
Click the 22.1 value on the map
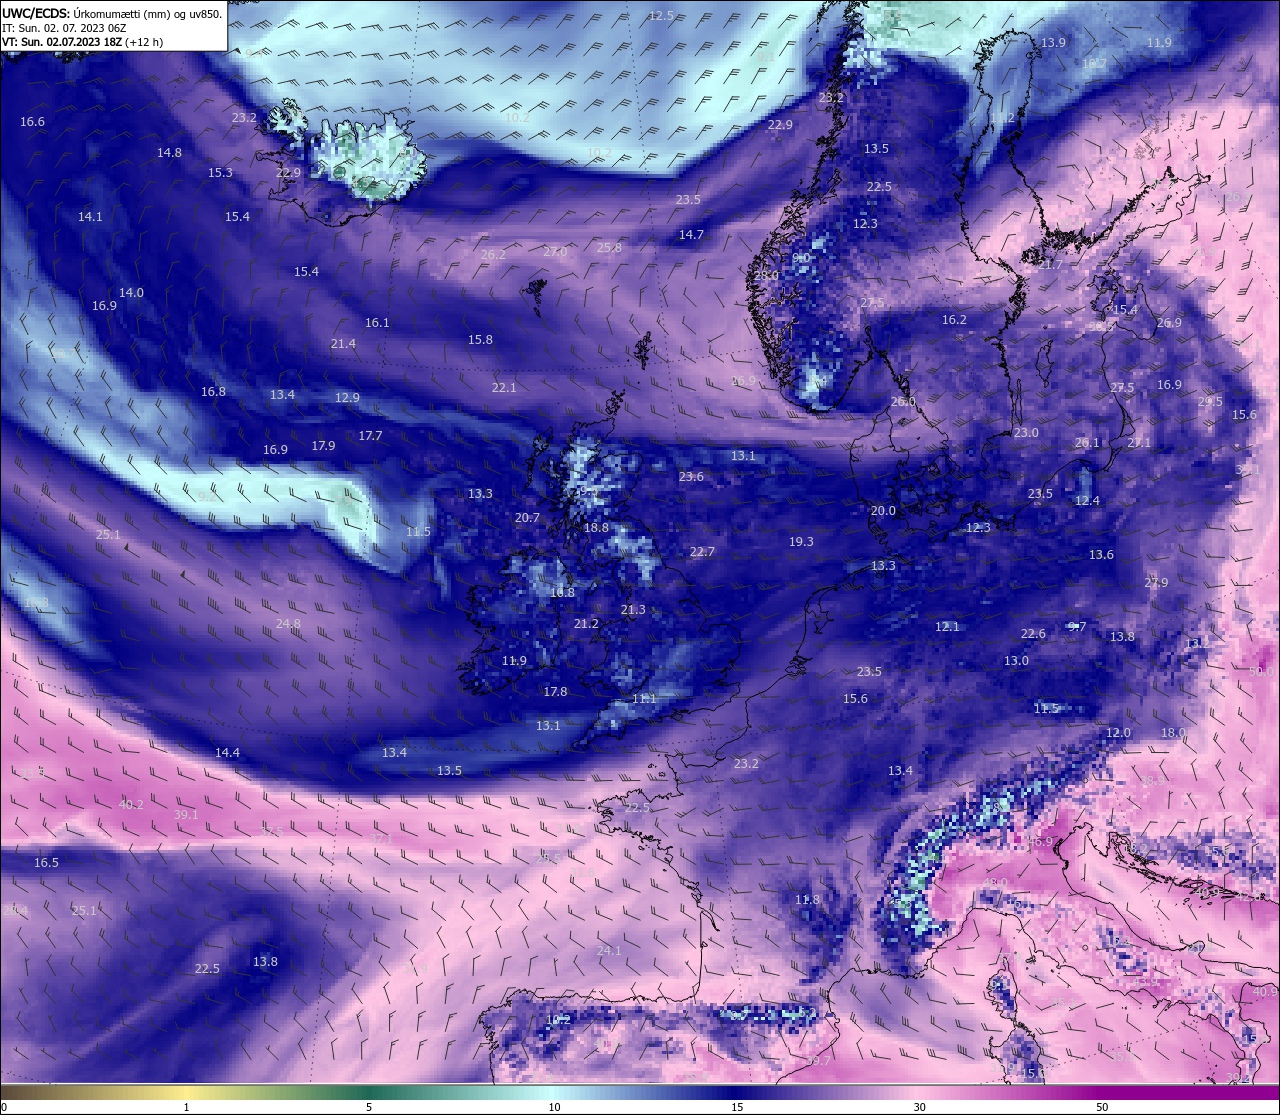click(504, 387)
